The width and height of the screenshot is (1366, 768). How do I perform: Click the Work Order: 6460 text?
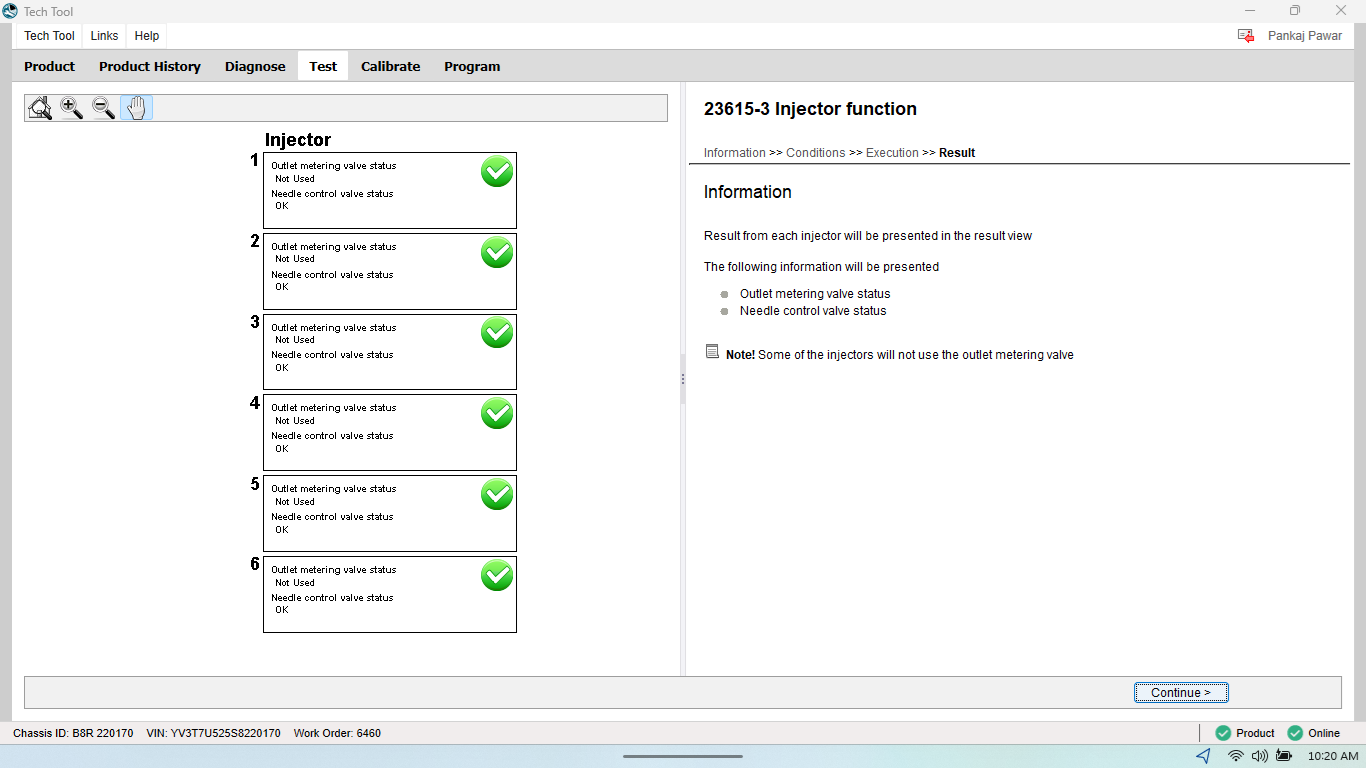tap(337, 733)
